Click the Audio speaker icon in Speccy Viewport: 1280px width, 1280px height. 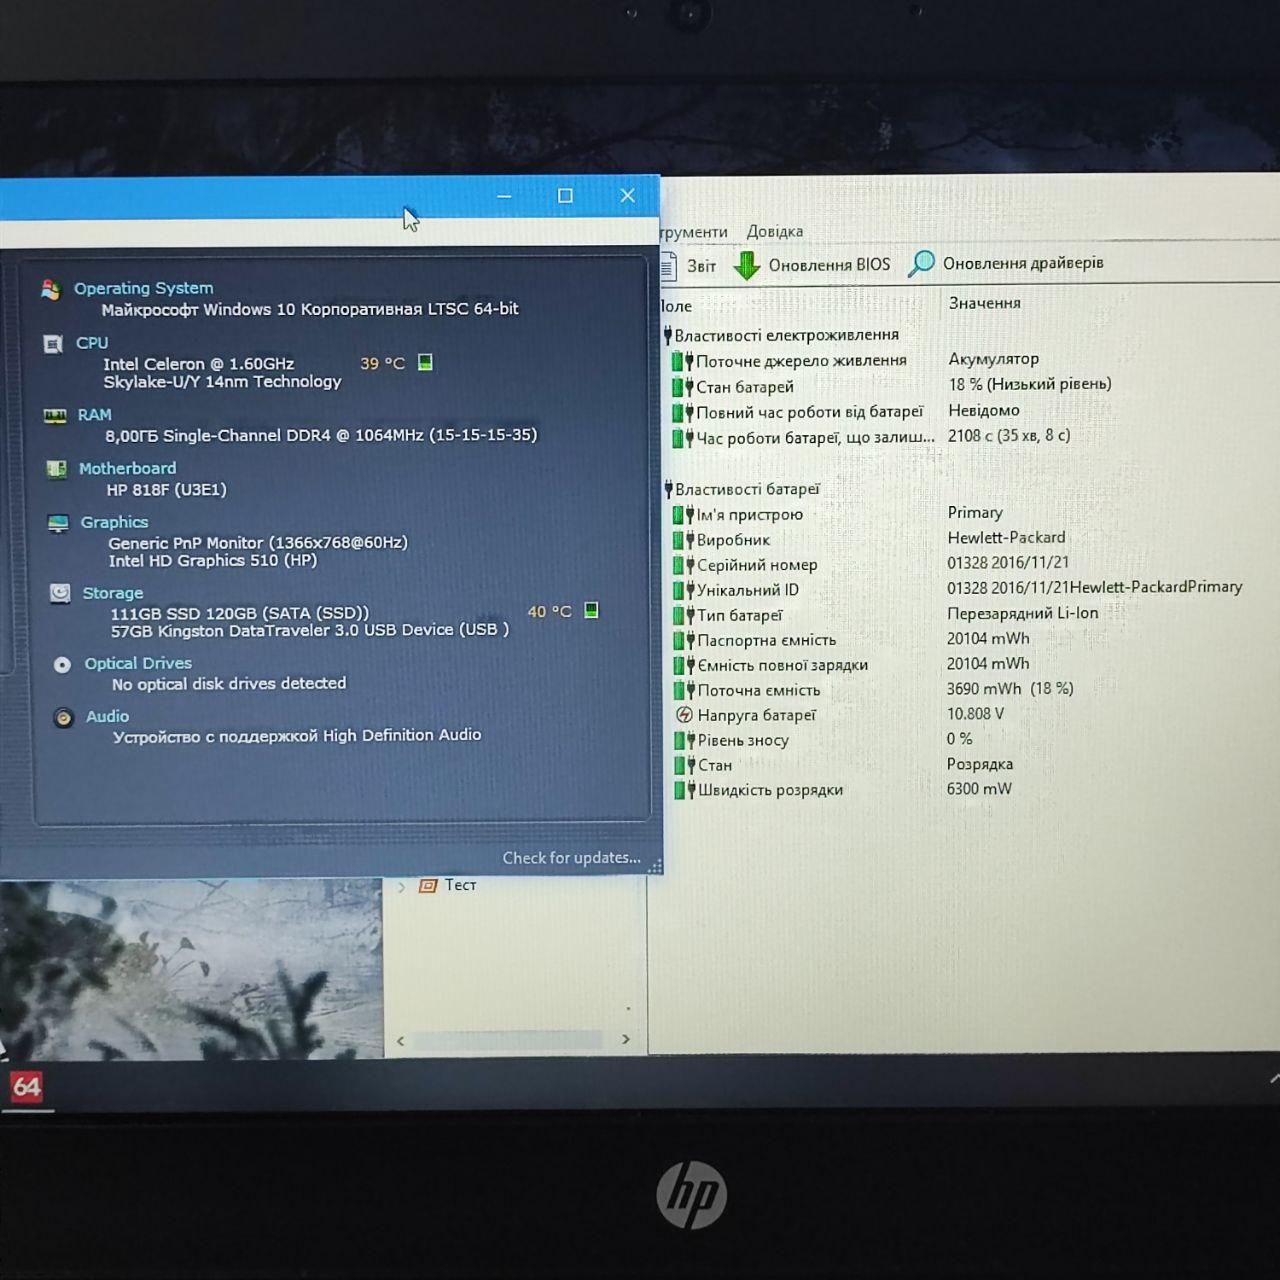coord(63,718)
